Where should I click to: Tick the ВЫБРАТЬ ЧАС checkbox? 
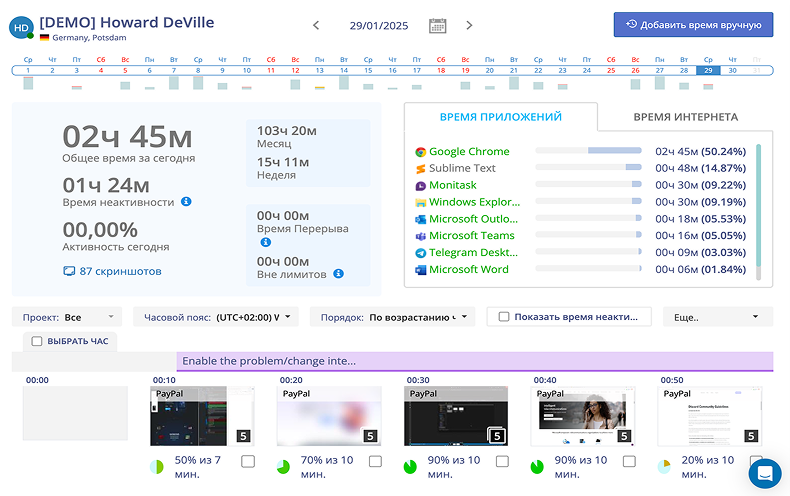pos(37,341)
